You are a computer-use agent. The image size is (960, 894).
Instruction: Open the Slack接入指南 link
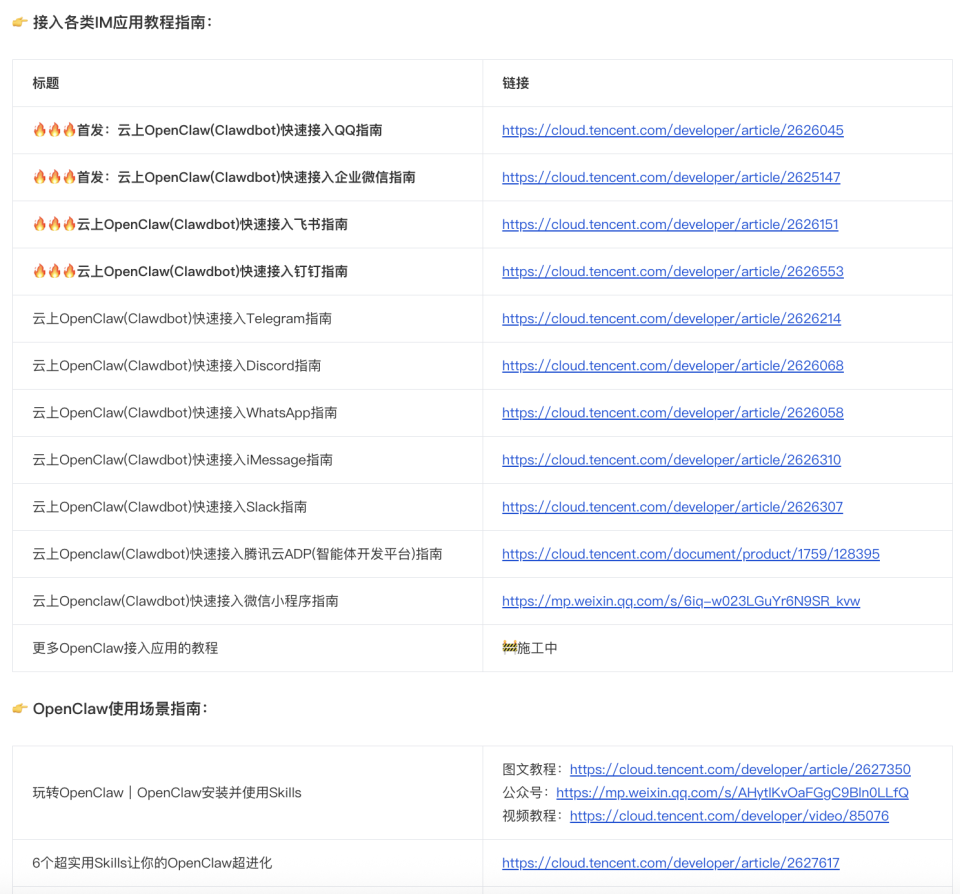(672, 506)
